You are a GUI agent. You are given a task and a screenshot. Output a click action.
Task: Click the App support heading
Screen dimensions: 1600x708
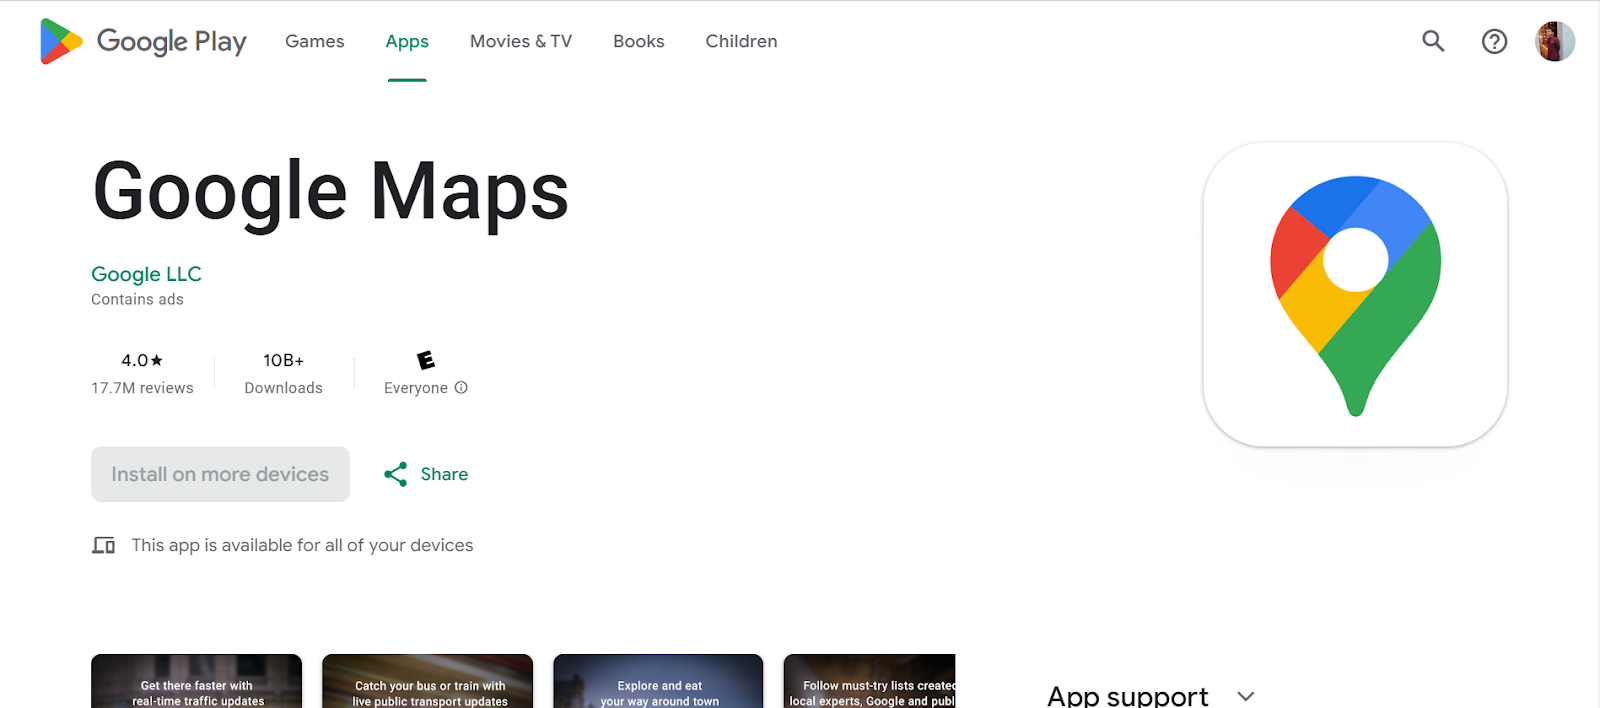[1127, 696]
